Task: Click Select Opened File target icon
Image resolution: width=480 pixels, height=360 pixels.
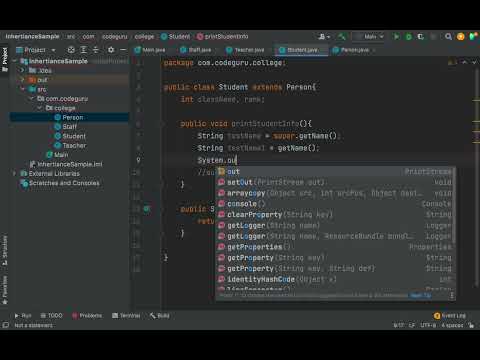Action: (x=71, y=50)
